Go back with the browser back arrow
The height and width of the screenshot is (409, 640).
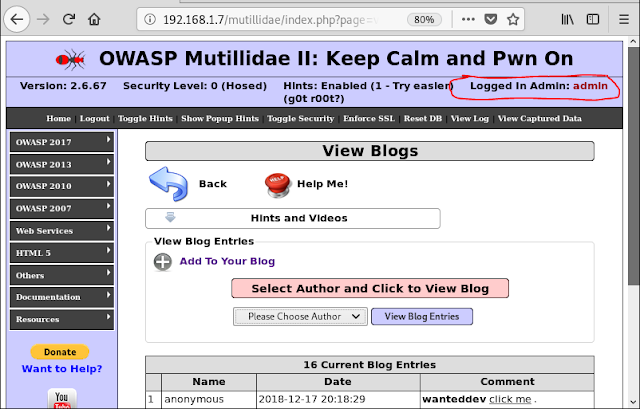pyautogui.click(x=17, y=19)
